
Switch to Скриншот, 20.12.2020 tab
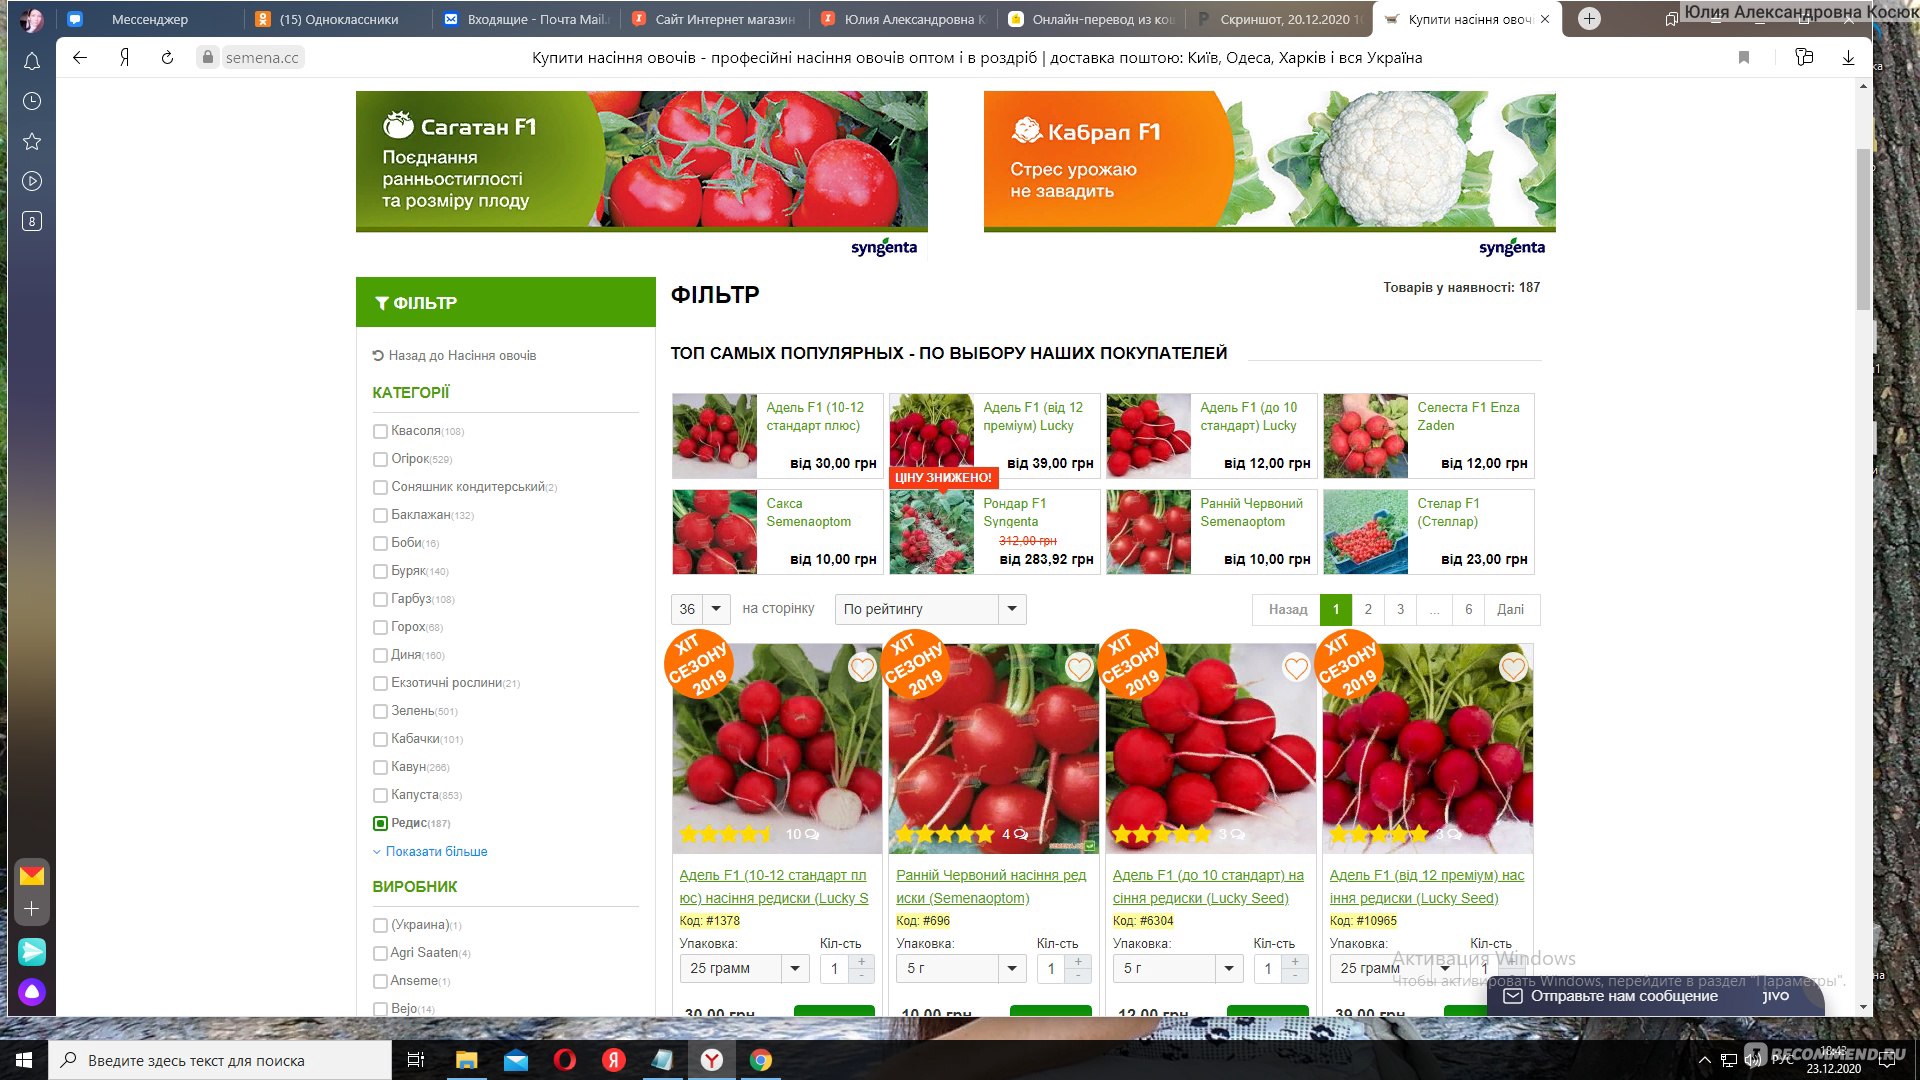coord(1280,19)
